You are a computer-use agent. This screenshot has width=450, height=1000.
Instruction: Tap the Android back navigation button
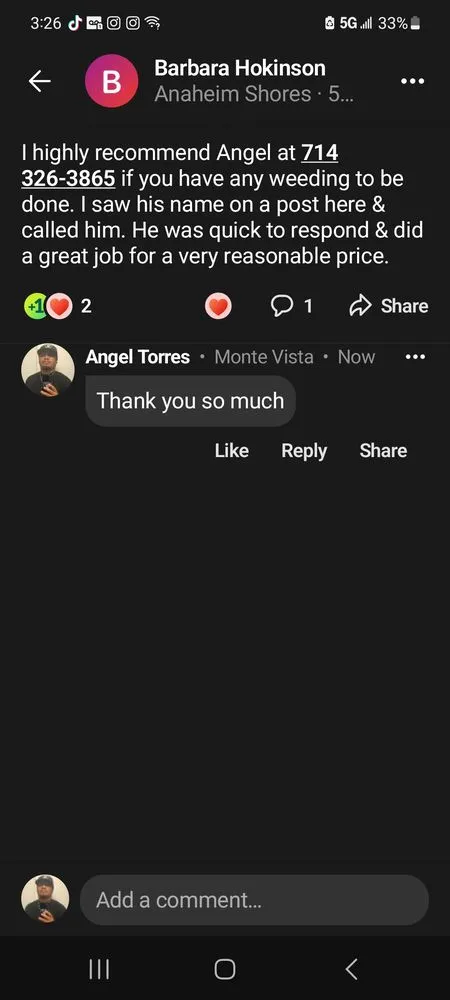tap(351, 969)
